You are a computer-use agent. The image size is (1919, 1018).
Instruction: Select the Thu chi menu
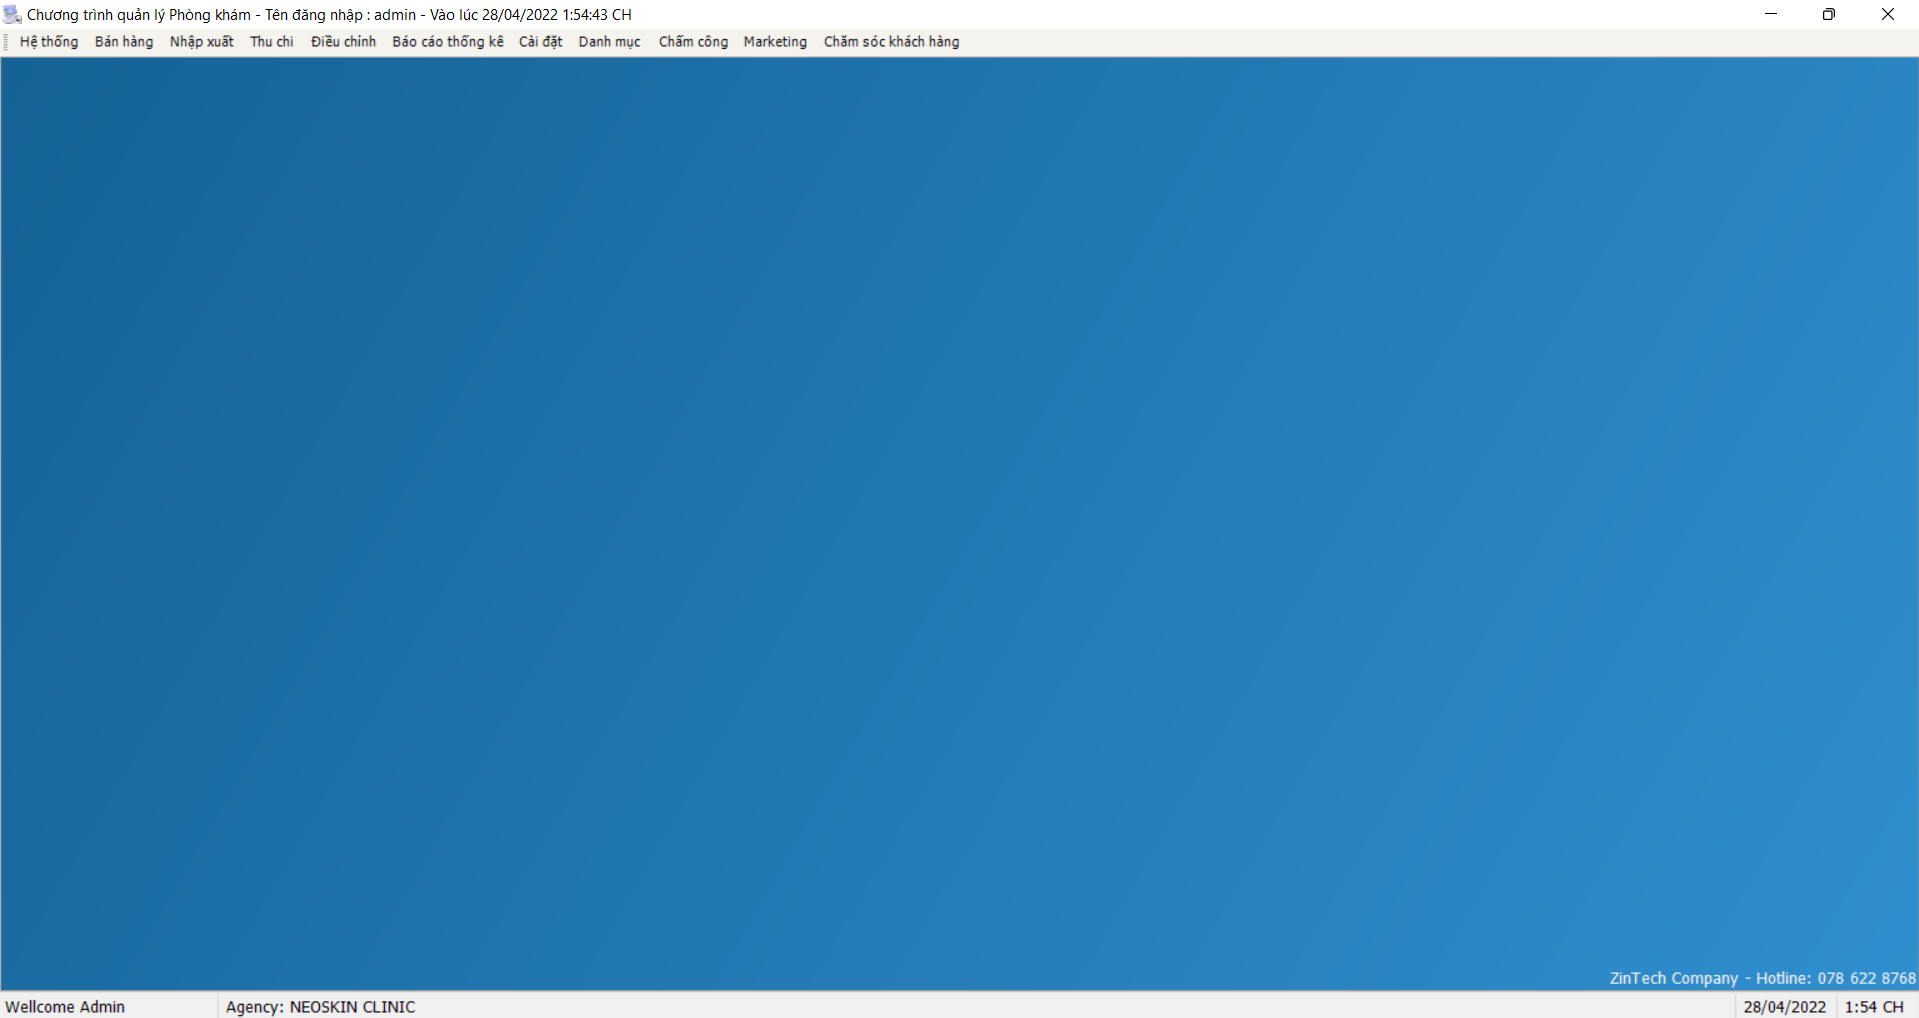point(272,42)
